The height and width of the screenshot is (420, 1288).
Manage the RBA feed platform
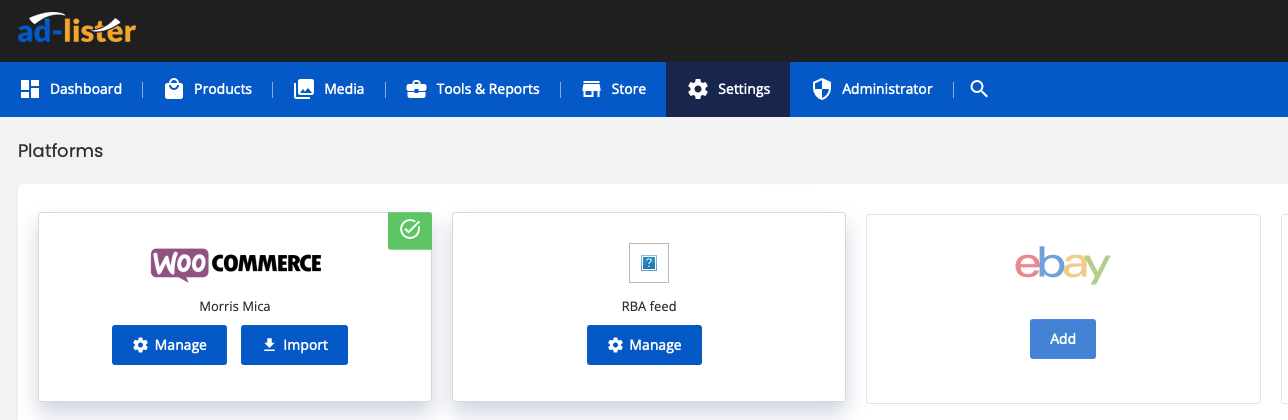pos(644,345)
